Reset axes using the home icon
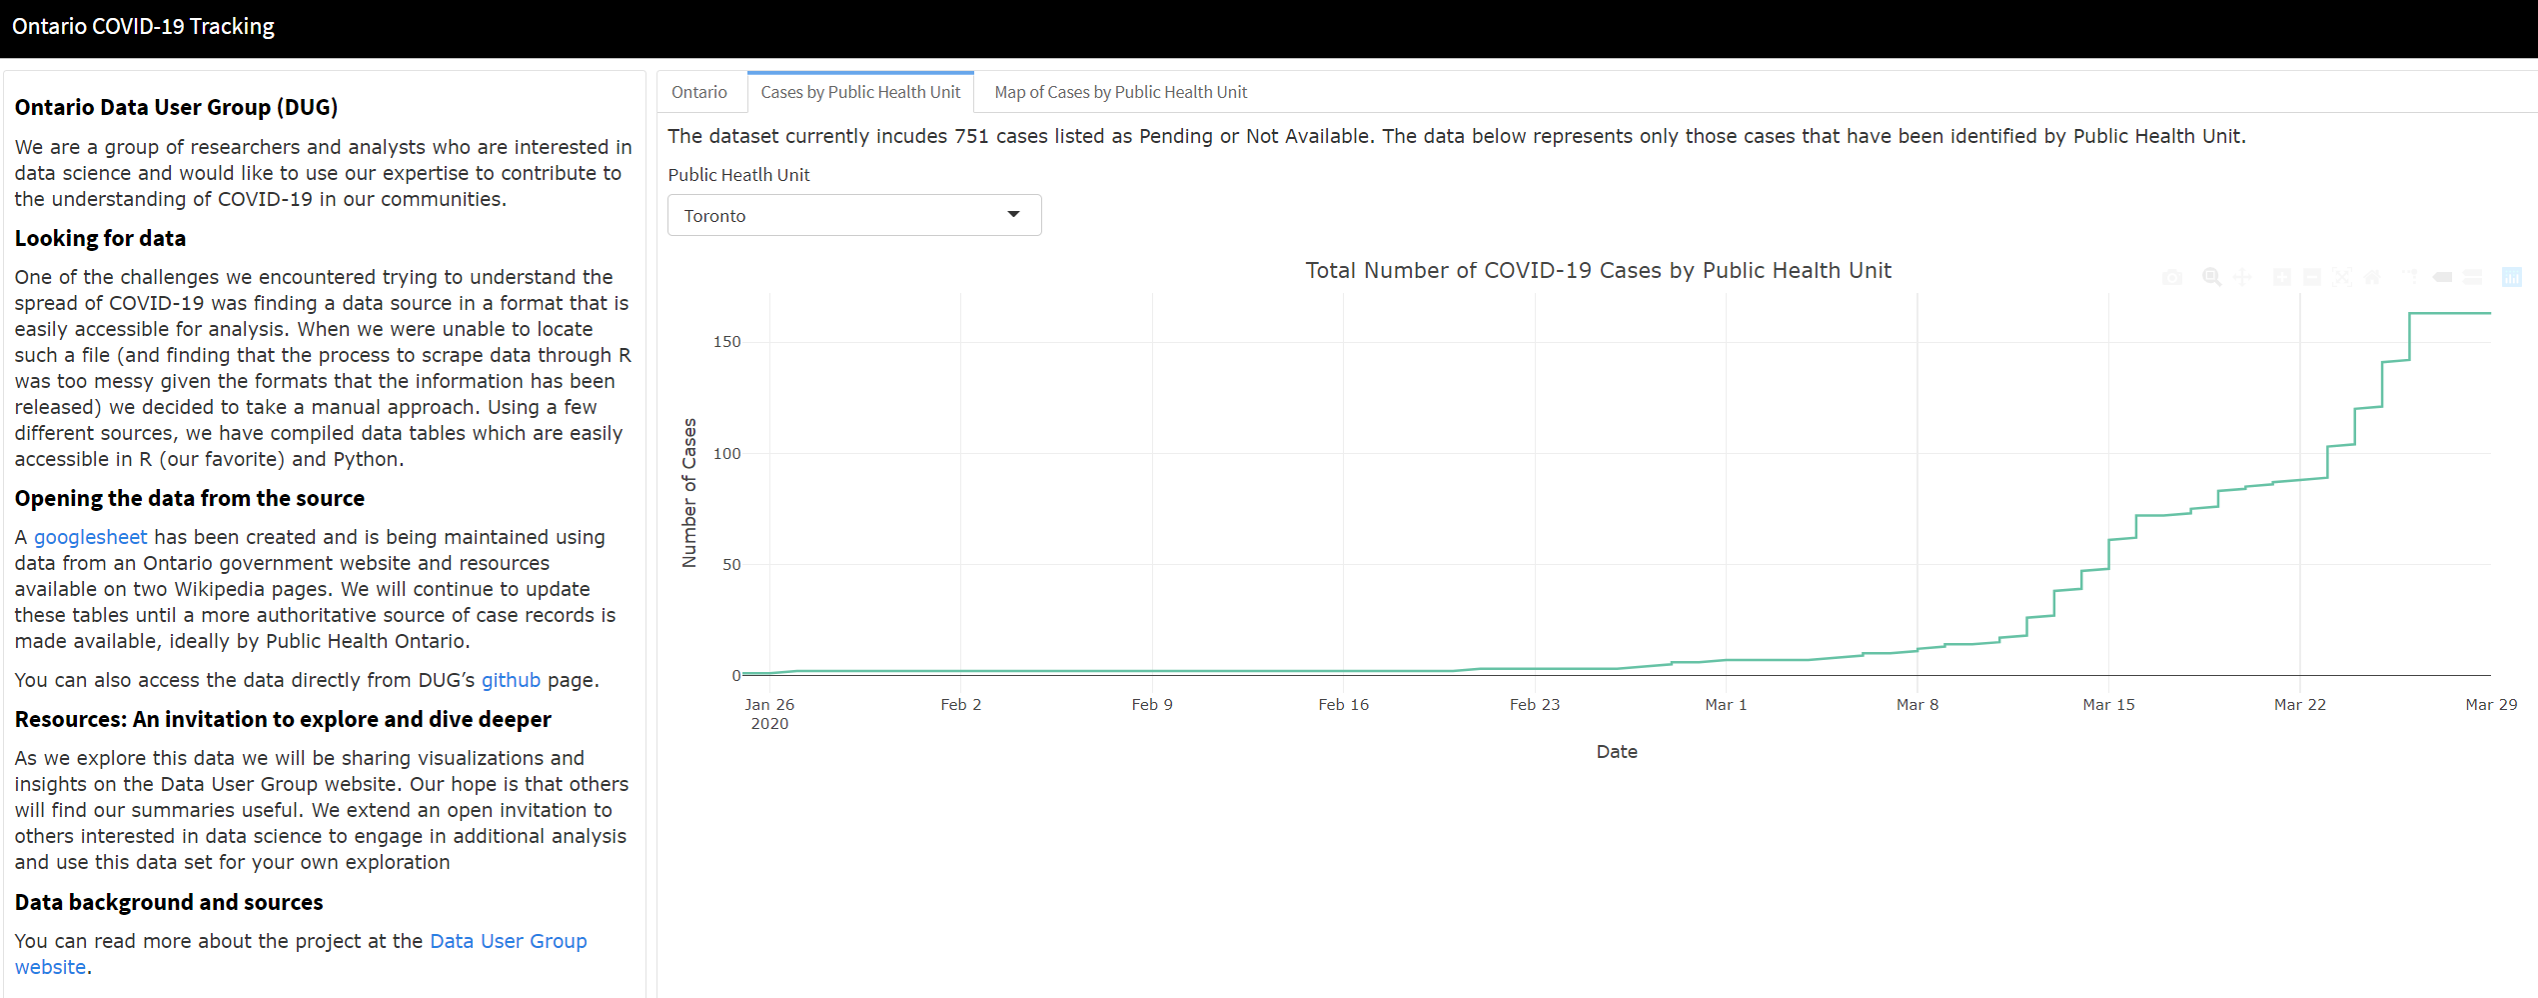Screen dimensions: 2538x998 tap(2372, 277)
